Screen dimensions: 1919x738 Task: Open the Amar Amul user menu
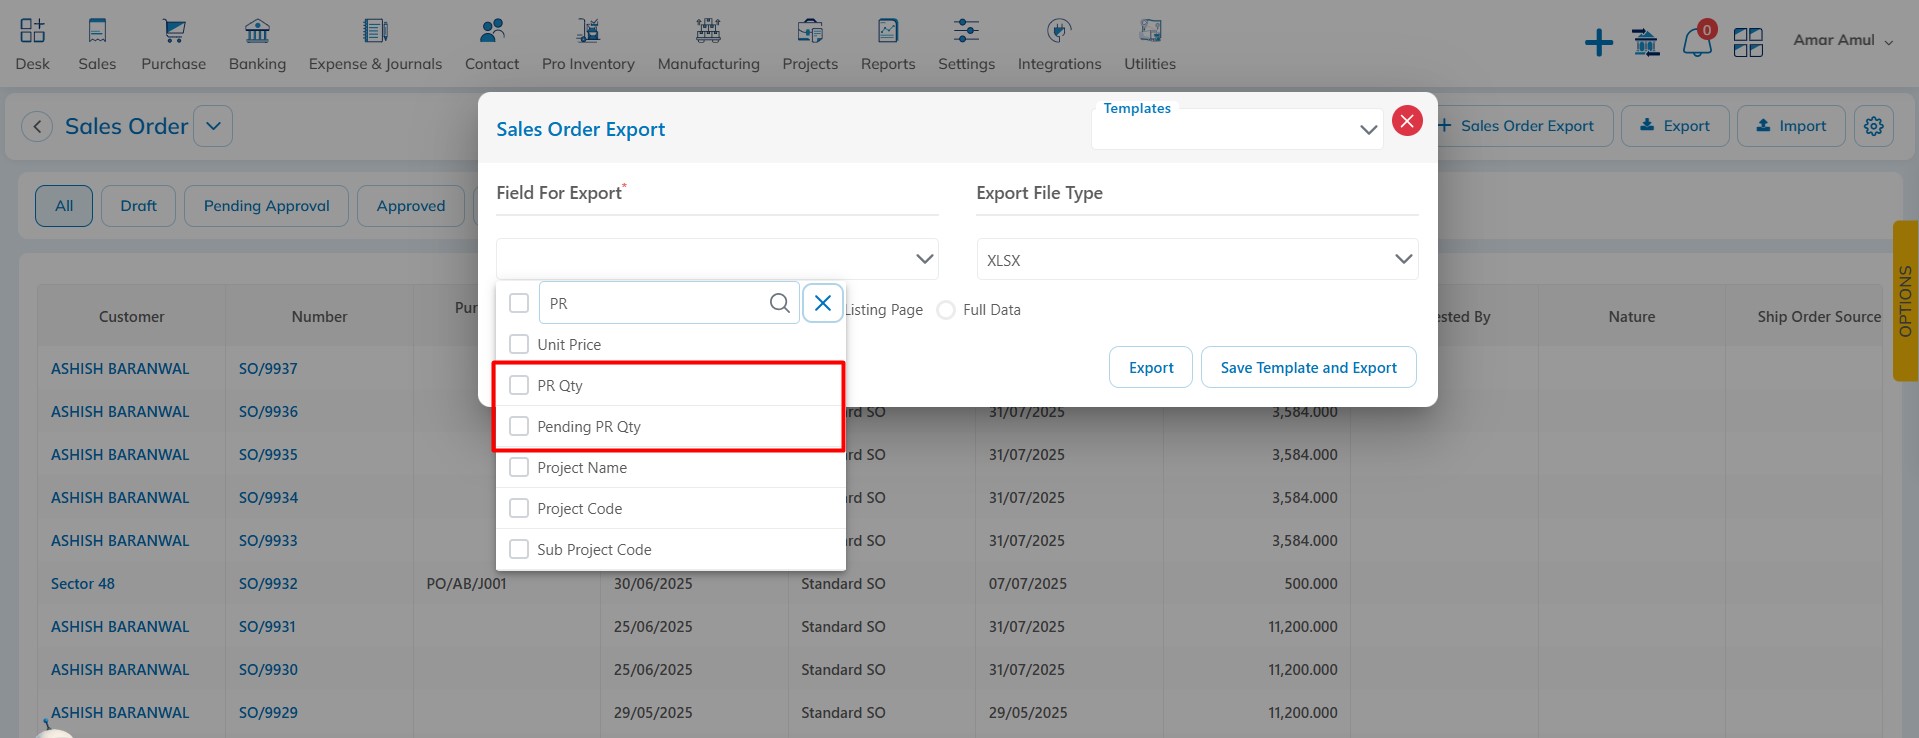coord(1843,40)
